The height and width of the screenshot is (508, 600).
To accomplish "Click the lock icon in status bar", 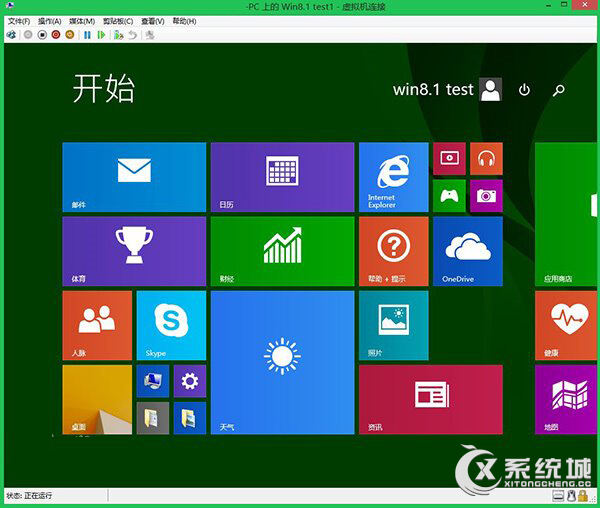I will coord(583,496).
